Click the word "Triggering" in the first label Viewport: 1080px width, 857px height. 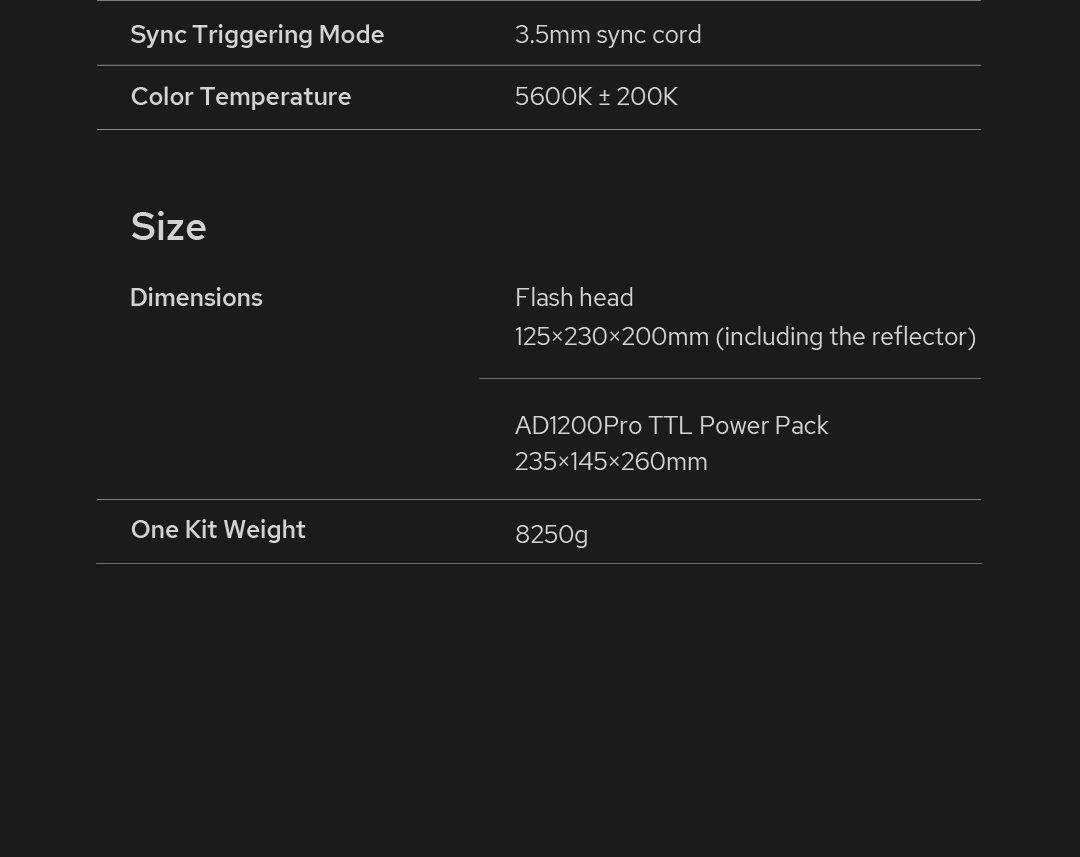pyautogui.click(x=252, y=35)
